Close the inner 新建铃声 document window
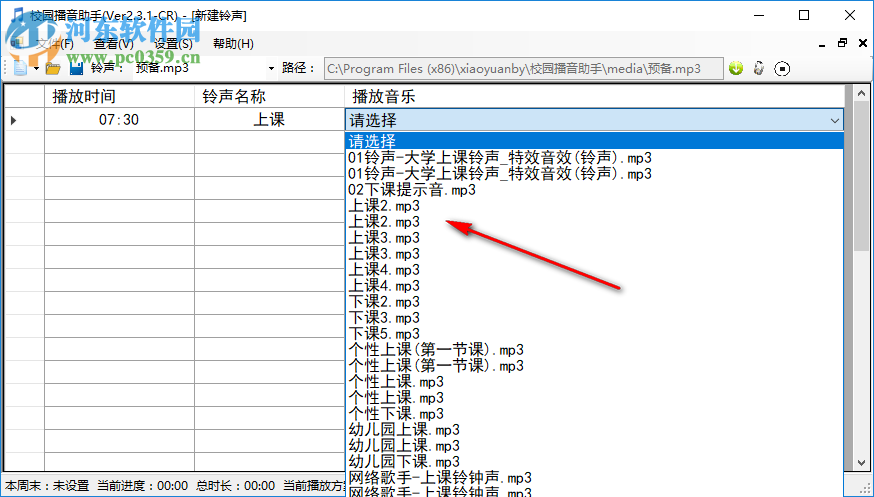The height and width of the screenshot is (497, 874). point(863,43)
